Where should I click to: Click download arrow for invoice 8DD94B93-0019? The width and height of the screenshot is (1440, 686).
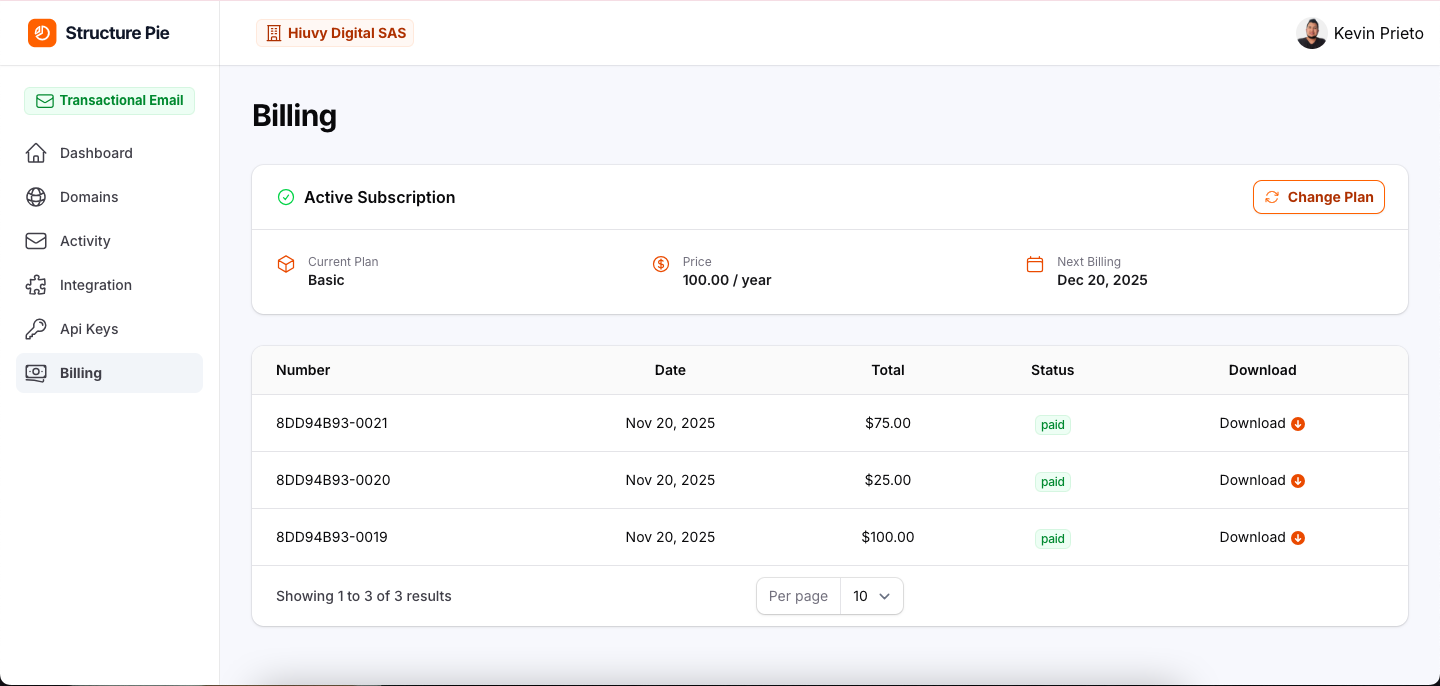(1298, 538)
